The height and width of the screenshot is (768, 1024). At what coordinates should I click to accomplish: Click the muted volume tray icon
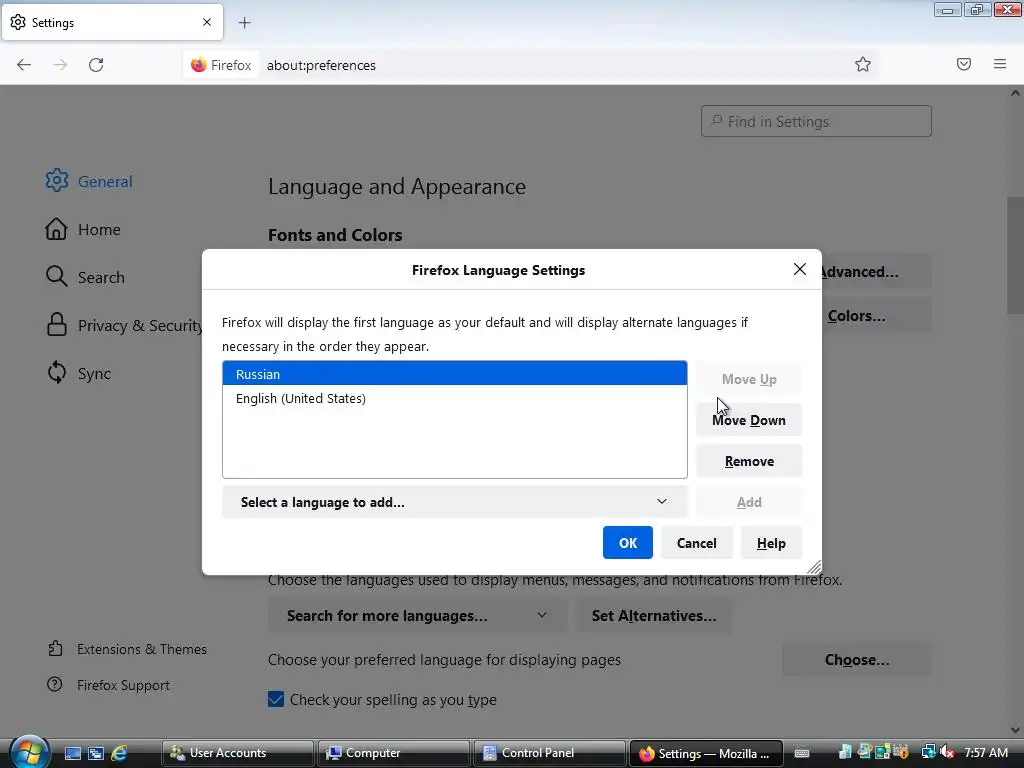tap(946, 752)
